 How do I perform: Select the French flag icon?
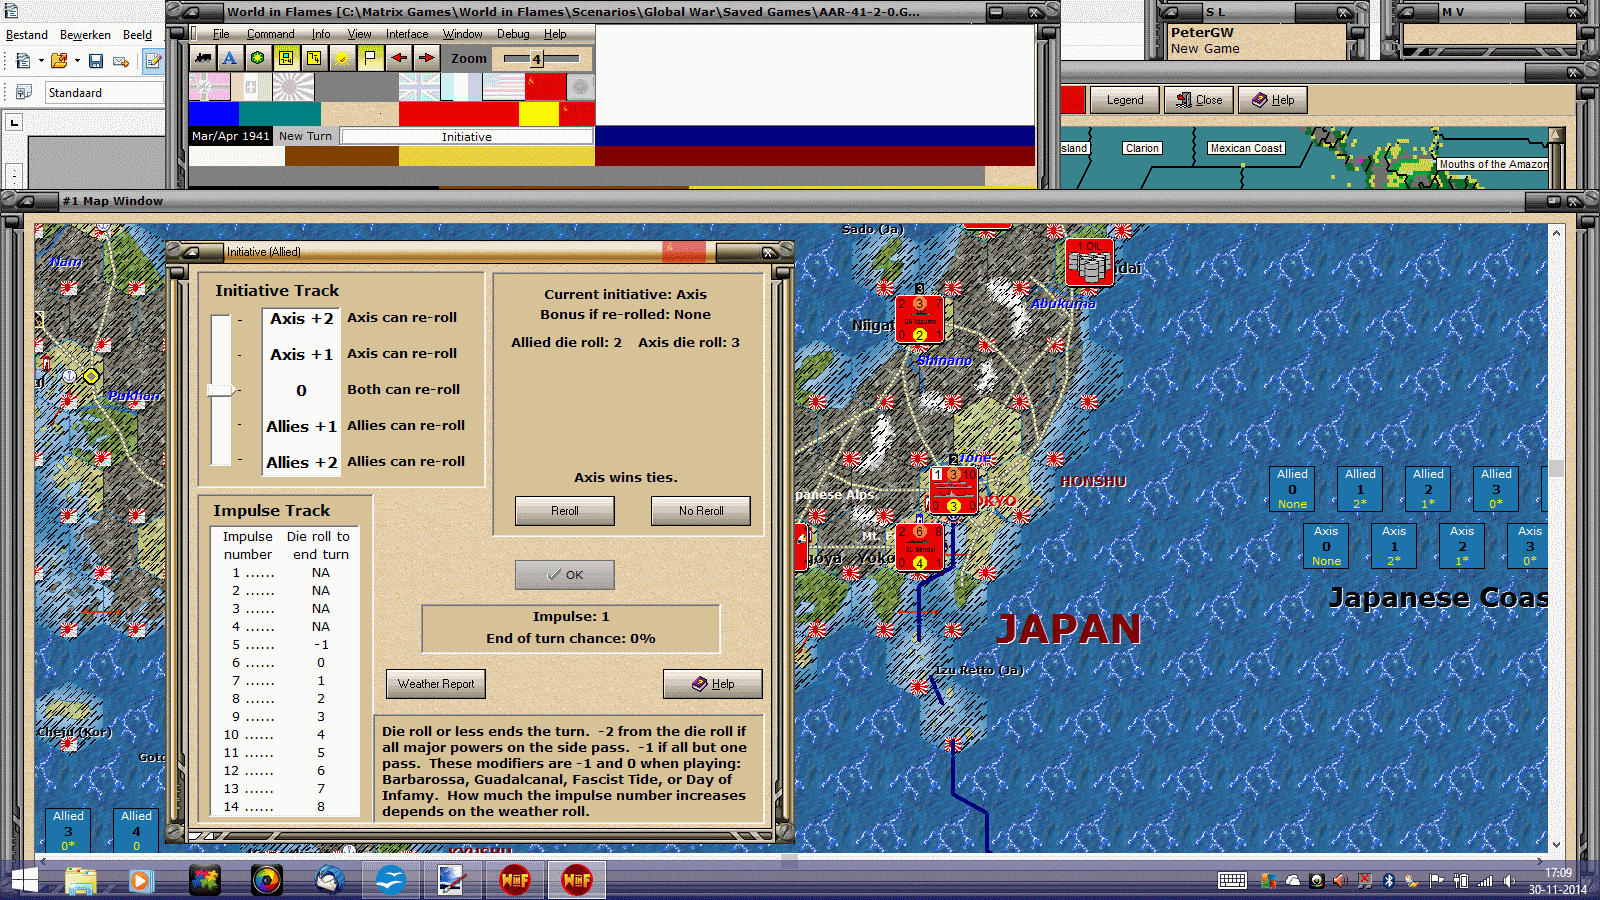point(461,87)
